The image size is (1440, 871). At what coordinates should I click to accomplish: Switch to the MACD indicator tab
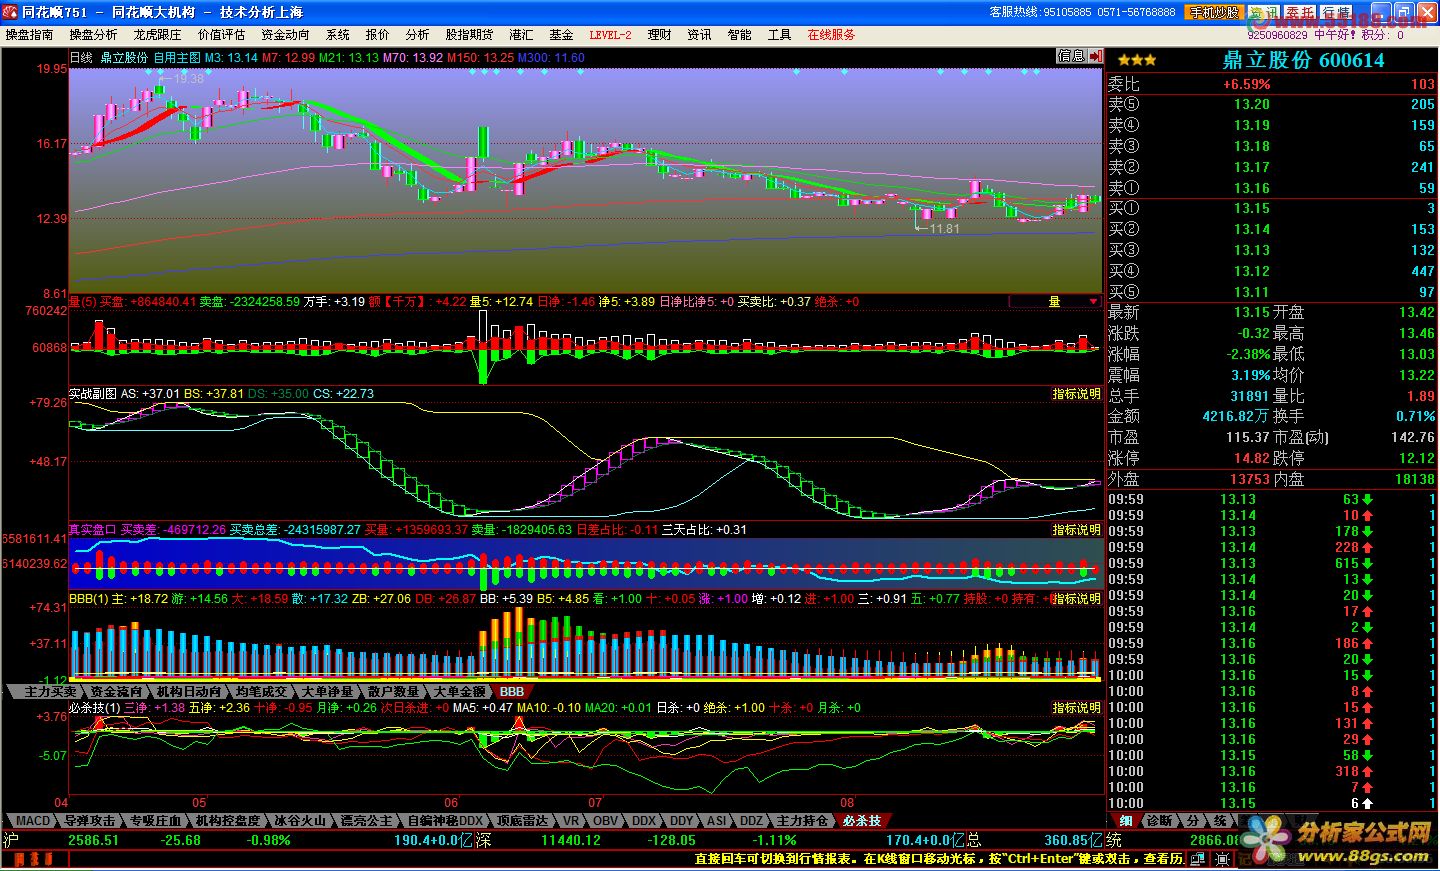click(x=32, y=821)
